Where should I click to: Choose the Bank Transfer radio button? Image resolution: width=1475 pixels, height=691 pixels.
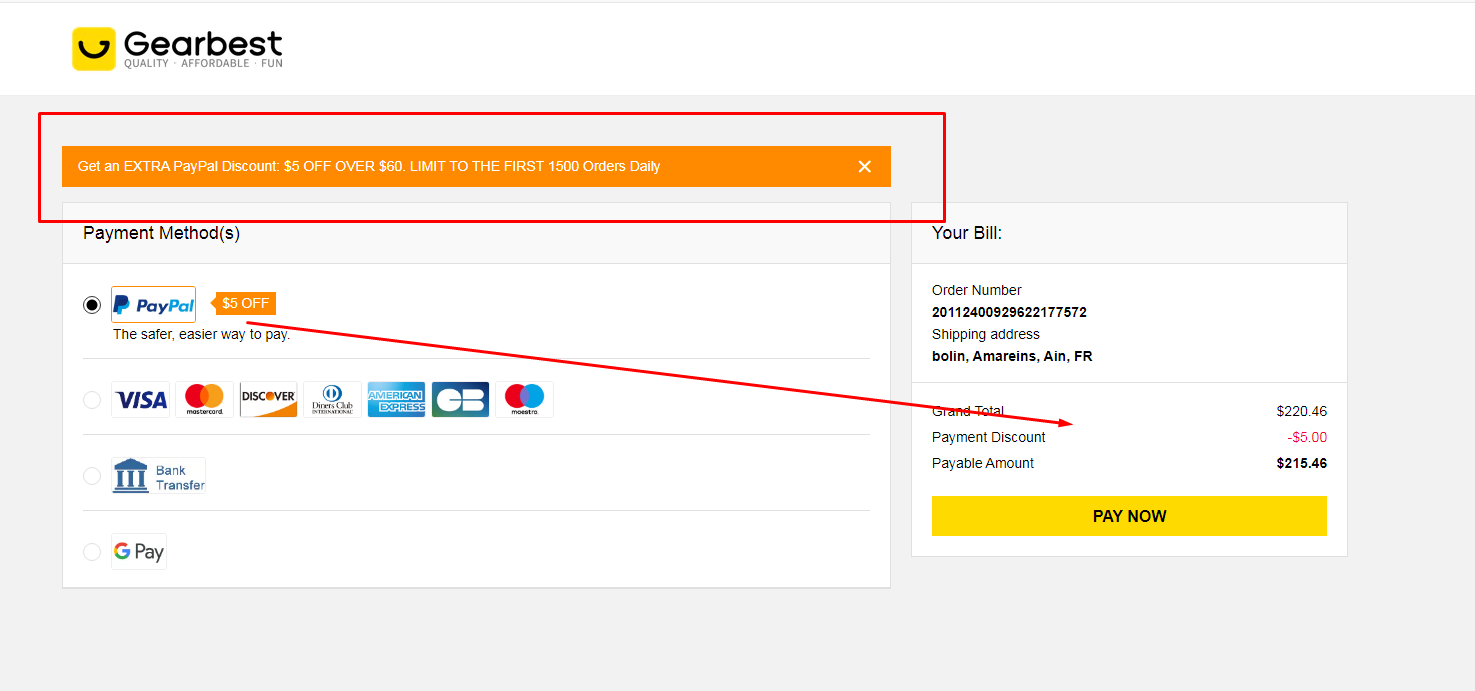point(92,475)
